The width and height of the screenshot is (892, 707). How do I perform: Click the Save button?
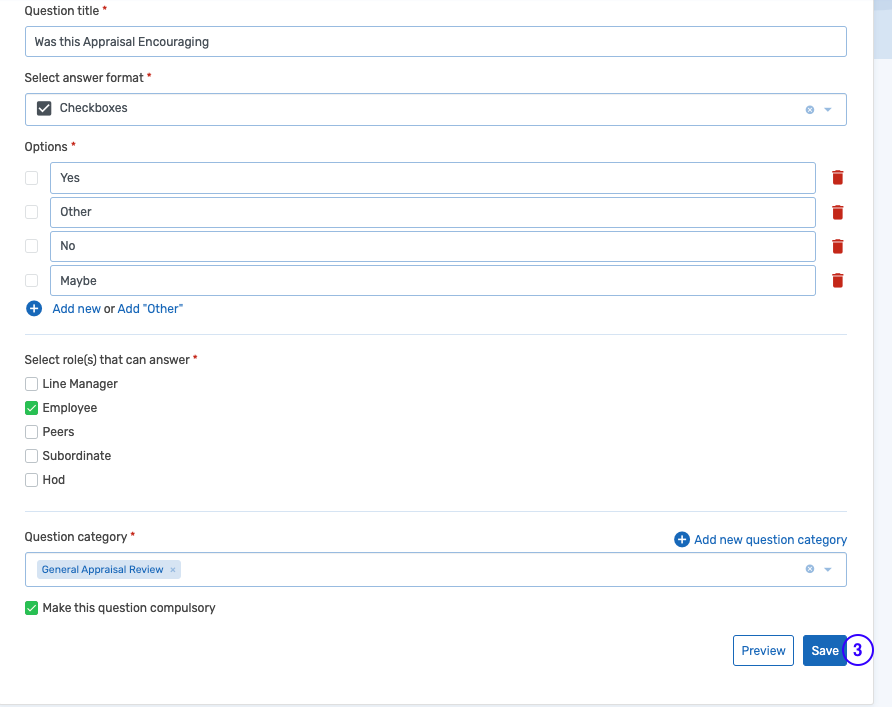point(824,650)
